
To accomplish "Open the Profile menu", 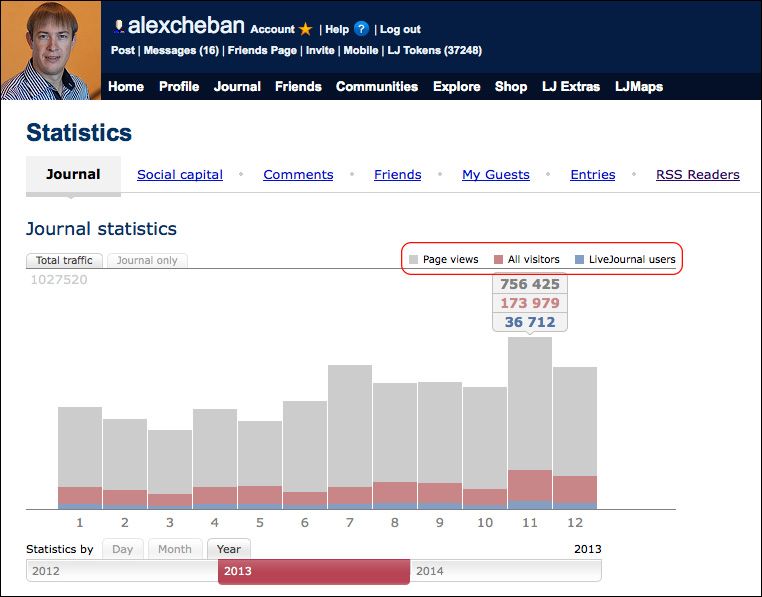I will [x=179, y=87].
